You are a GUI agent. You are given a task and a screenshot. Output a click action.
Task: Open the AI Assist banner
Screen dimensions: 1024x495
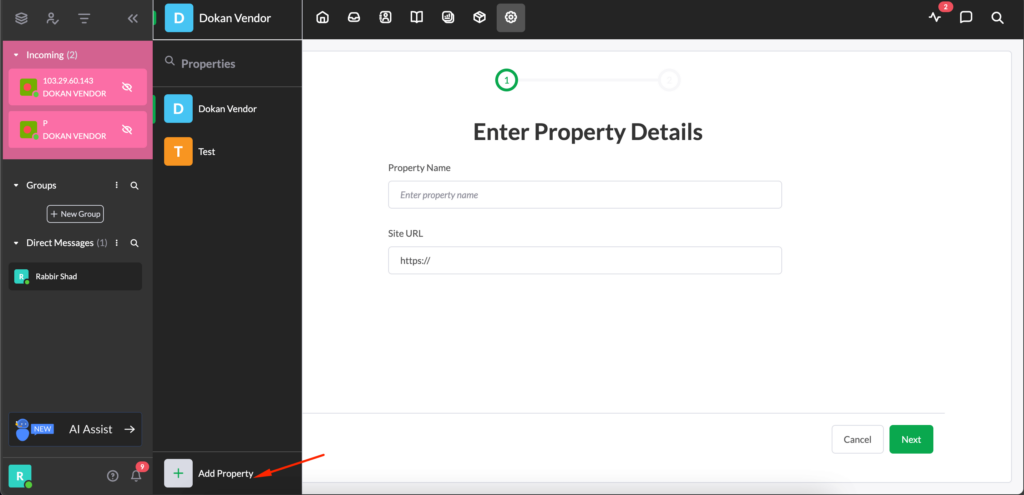(x=75, y=429)
